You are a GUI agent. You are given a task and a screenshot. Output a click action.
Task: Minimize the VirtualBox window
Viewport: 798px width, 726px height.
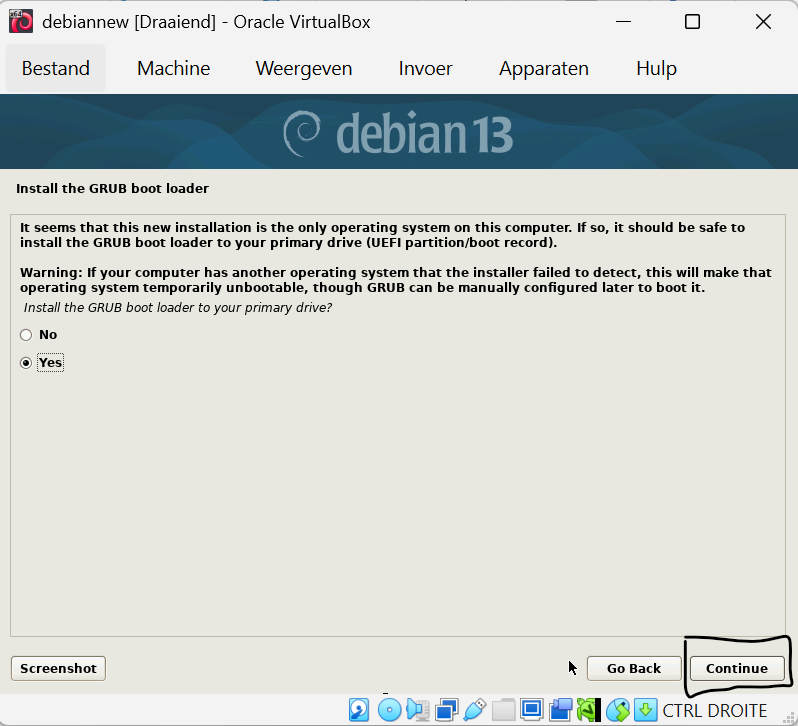point(623,22)
